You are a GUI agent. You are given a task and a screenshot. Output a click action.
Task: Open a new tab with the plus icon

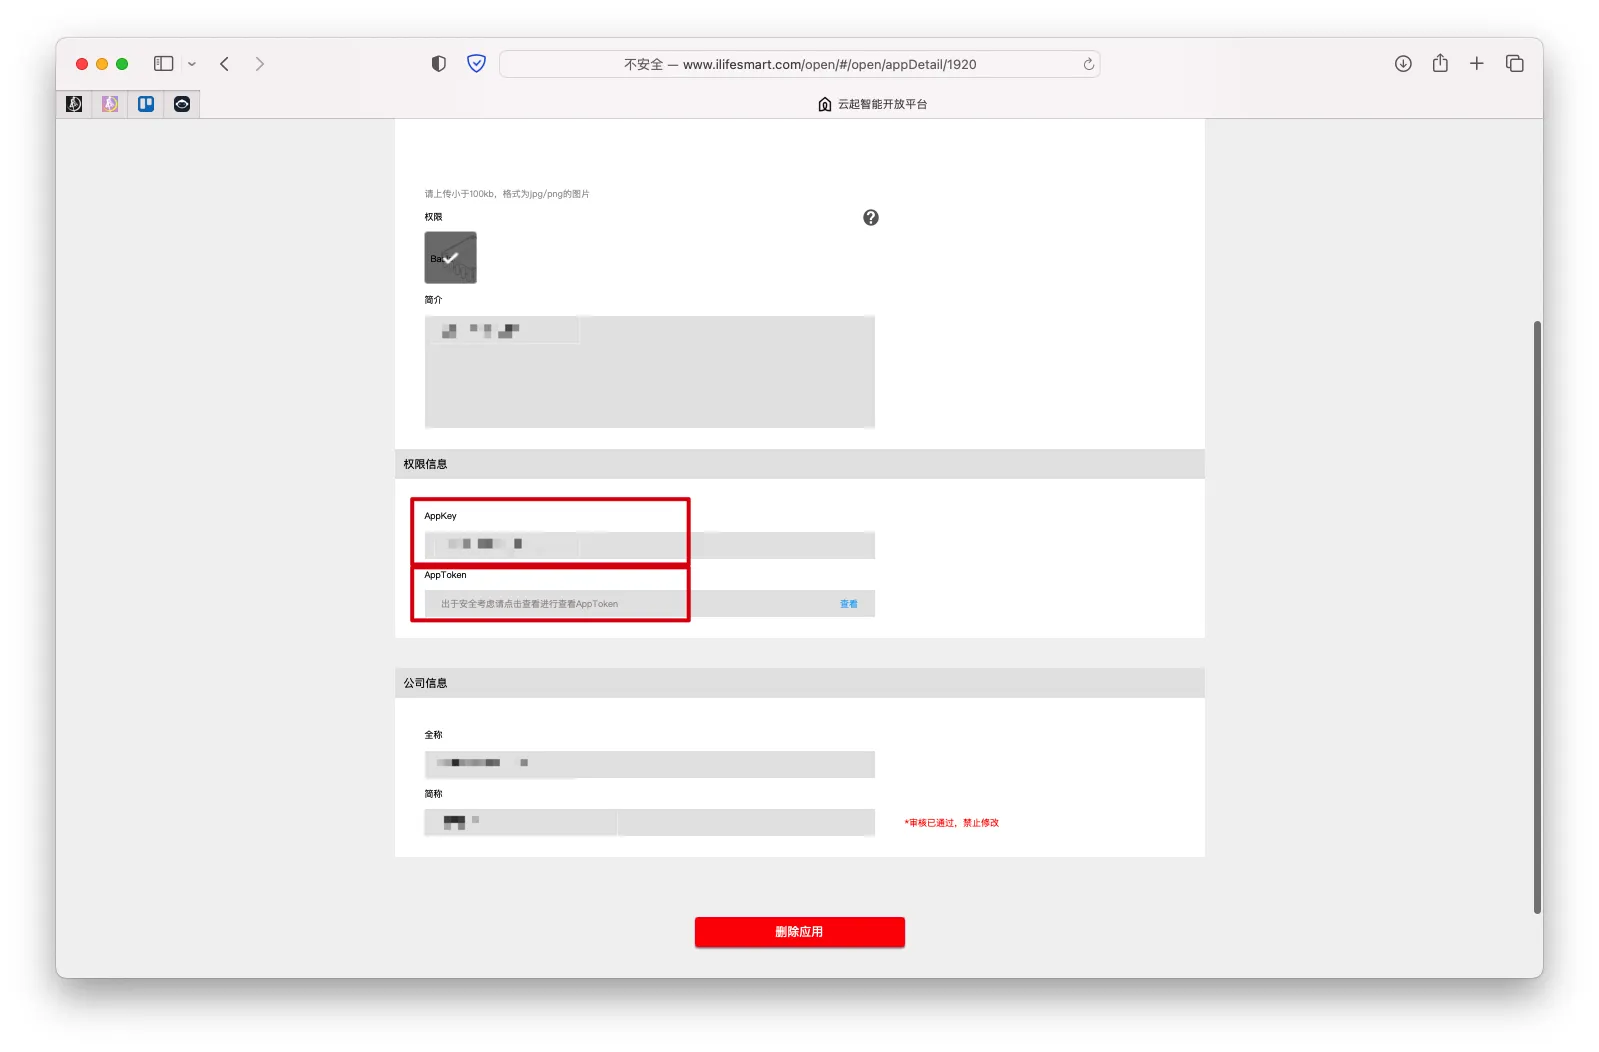click(x=1476, y=64)
